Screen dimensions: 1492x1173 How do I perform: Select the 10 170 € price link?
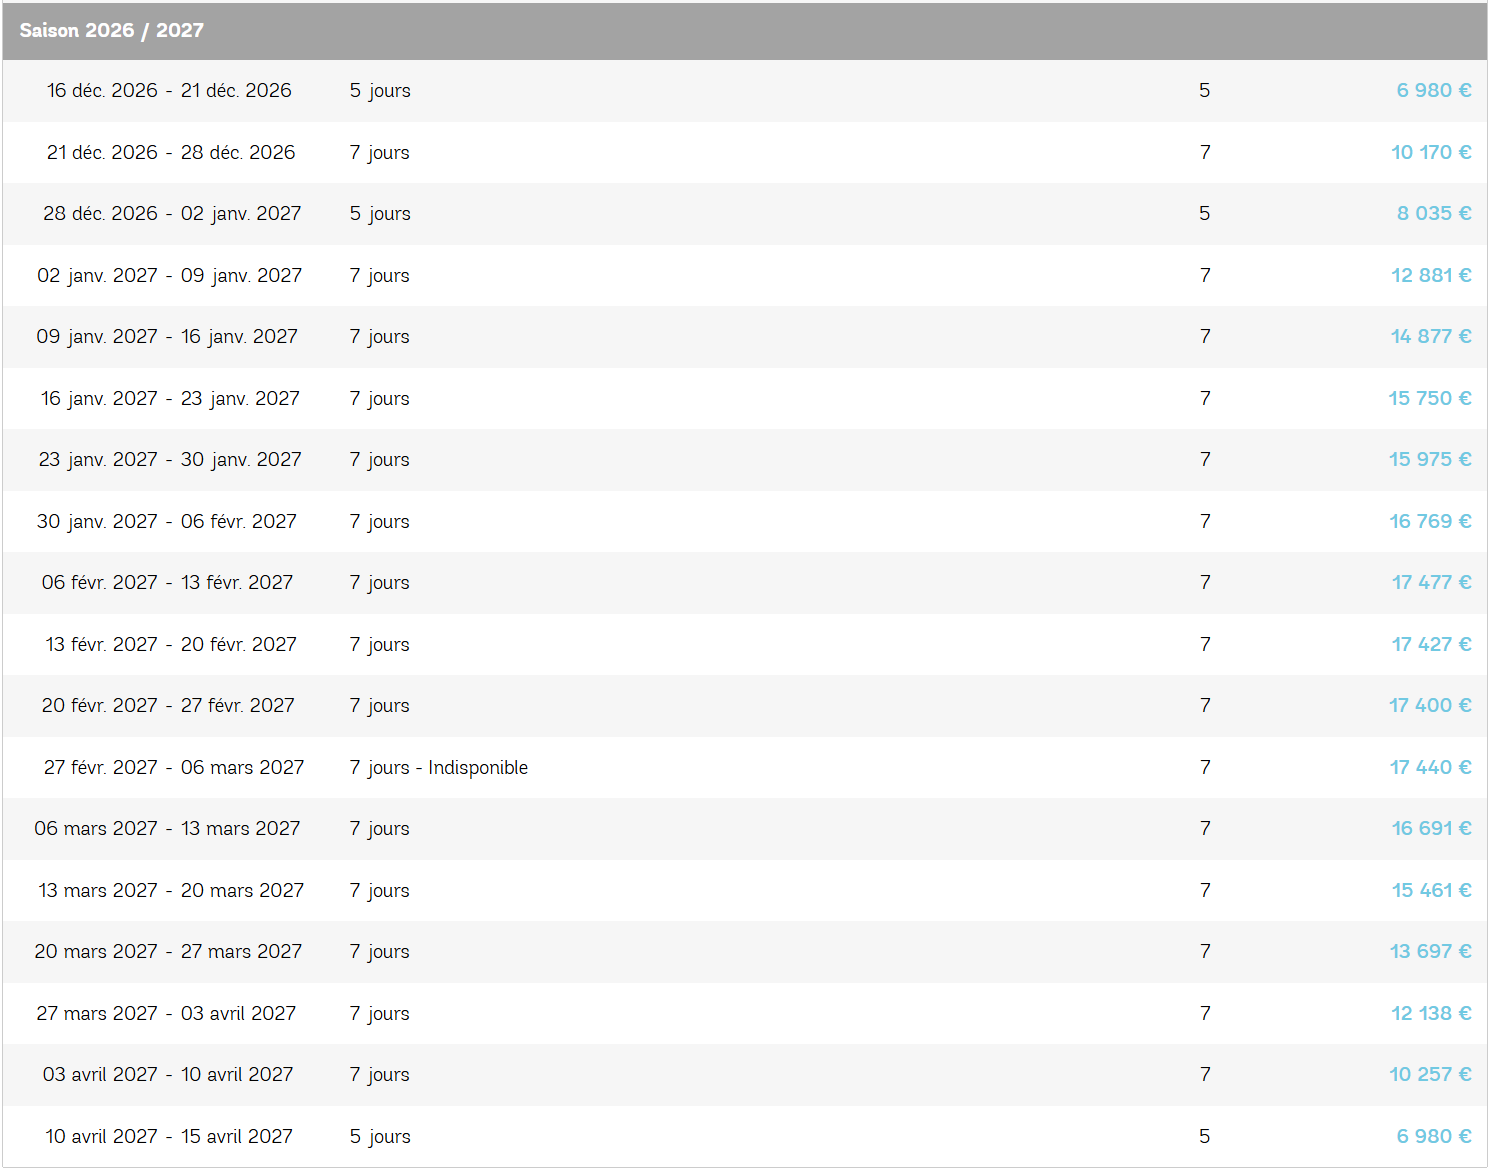(x=1431, y=153)
